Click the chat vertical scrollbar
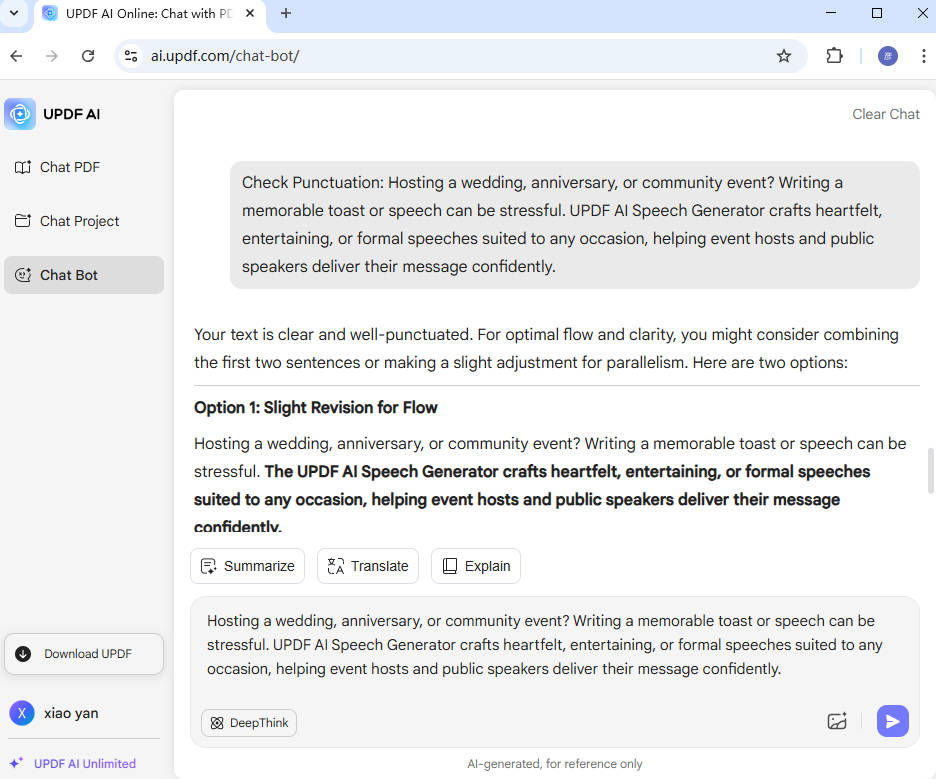936x779 pixels. [930, 471]
